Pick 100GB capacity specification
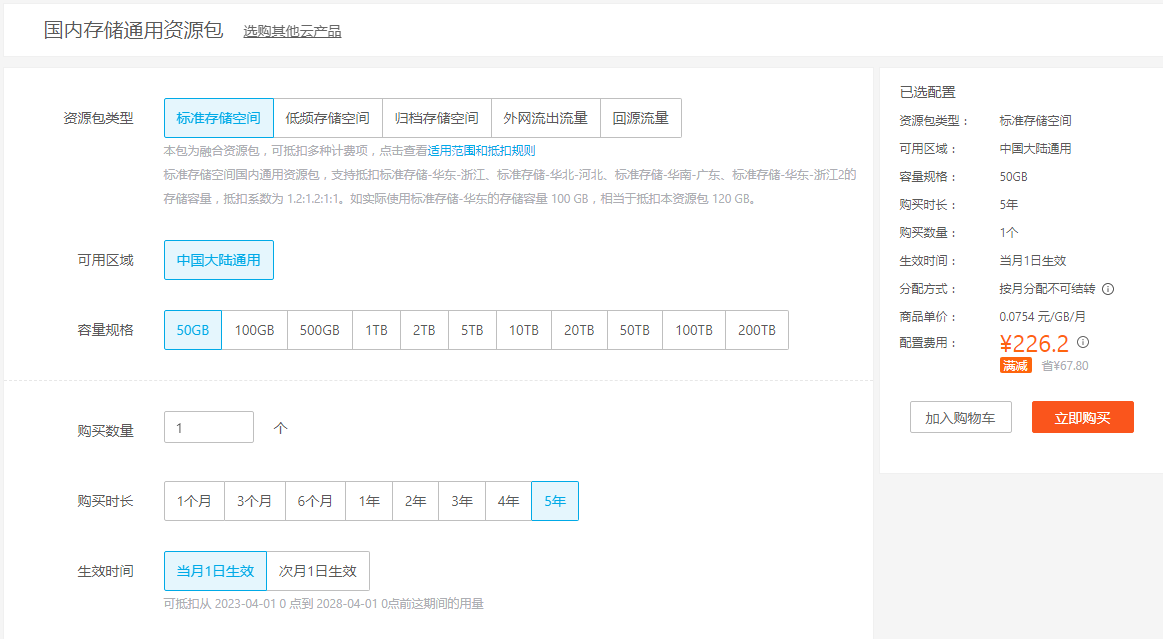 click(254, 330)
